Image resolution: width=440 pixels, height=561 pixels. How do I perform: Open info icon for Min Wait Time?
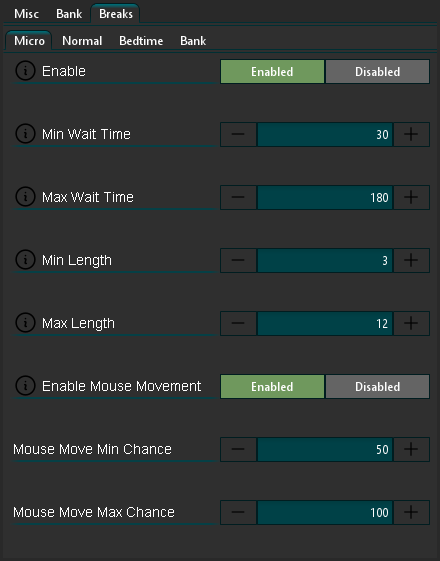click(x=25, y=134)
